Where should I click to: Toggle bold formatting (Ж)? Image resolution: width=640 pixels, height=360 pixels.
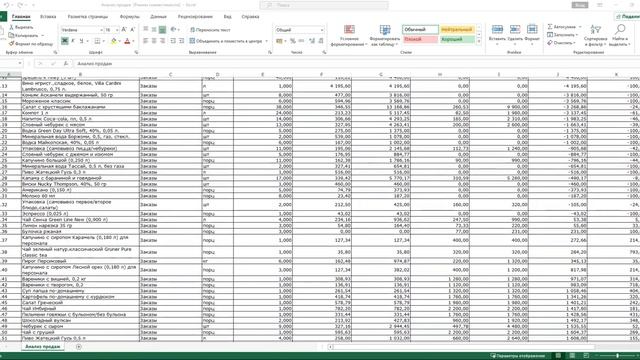point(64,41)
